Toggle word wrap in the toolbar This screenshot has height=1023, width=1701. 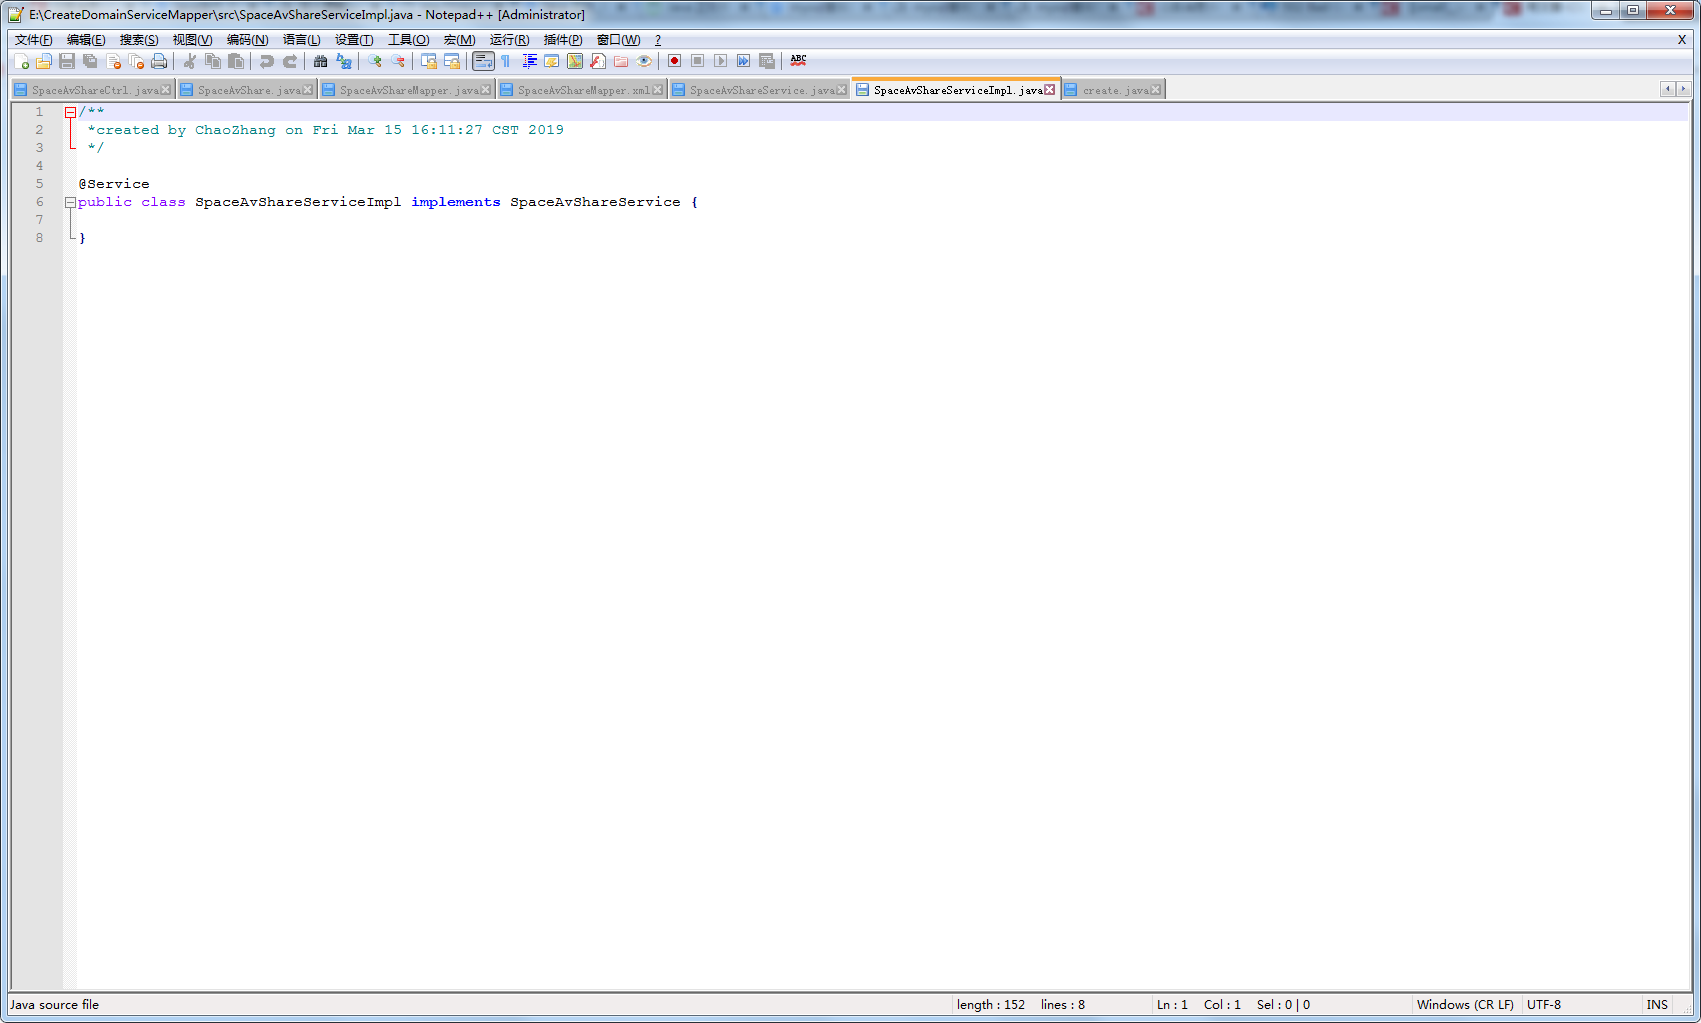click(x=483, y=61)
